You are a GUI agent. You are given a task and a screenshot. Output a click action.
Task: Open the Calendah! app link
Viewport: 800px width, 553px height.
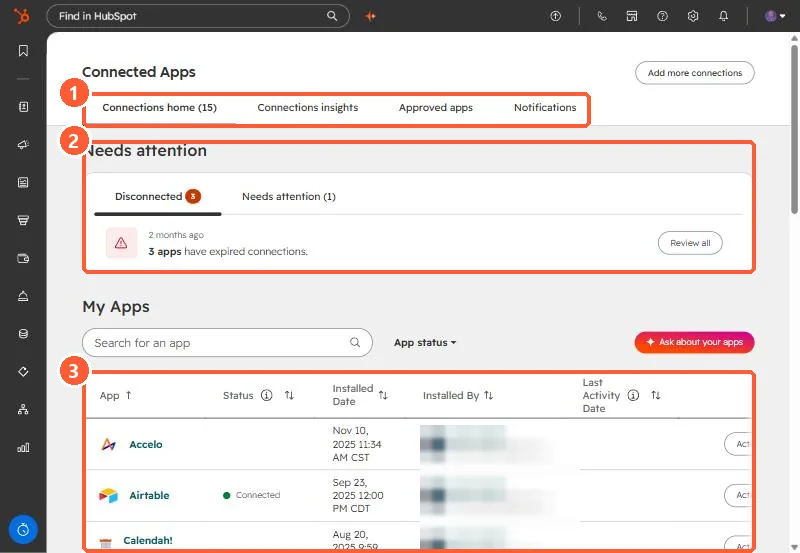148,540
